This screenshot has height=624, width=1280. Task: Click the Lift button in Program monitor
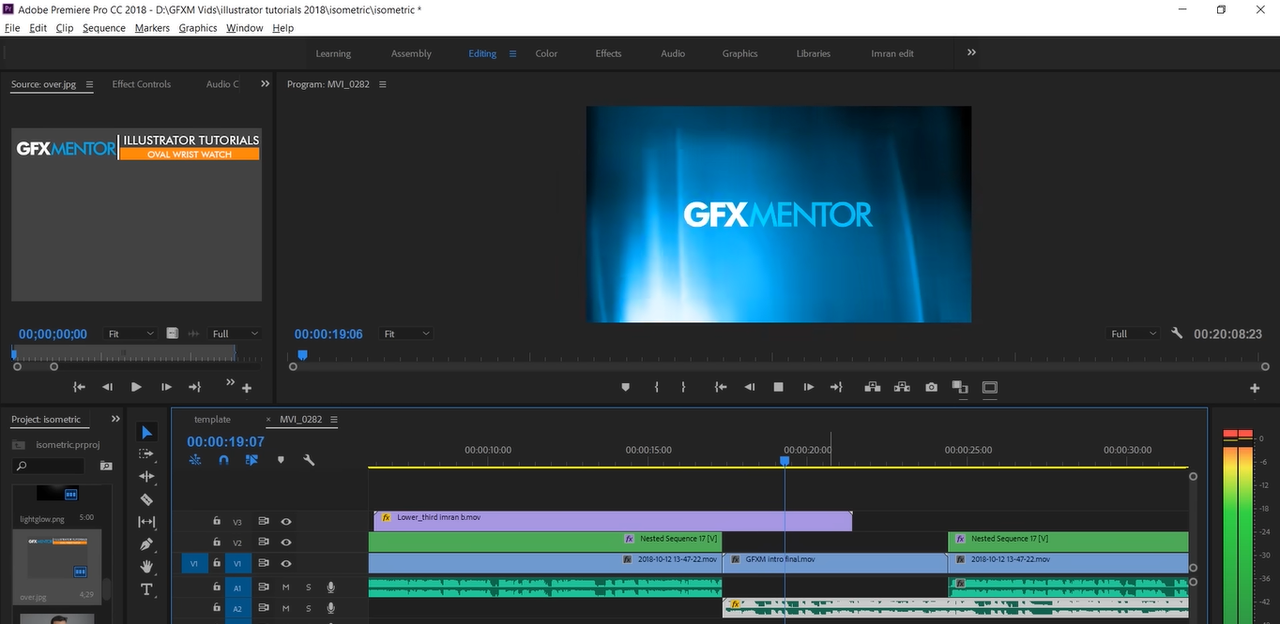point(872,387)
